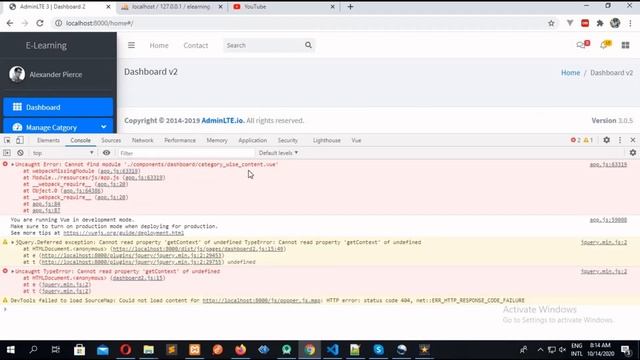Open Default levels dropdown

click(x=278, y=153)
